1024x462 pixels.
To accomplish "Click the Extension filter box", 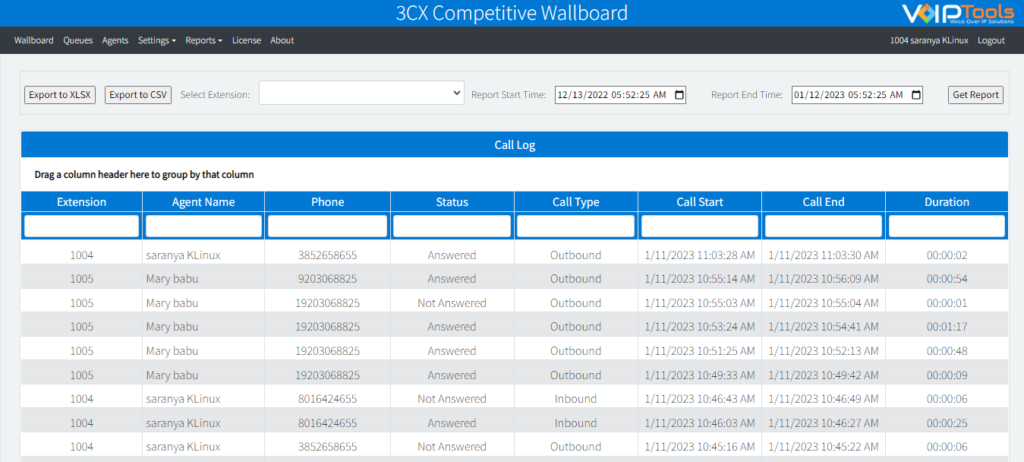I will point(82,226).
